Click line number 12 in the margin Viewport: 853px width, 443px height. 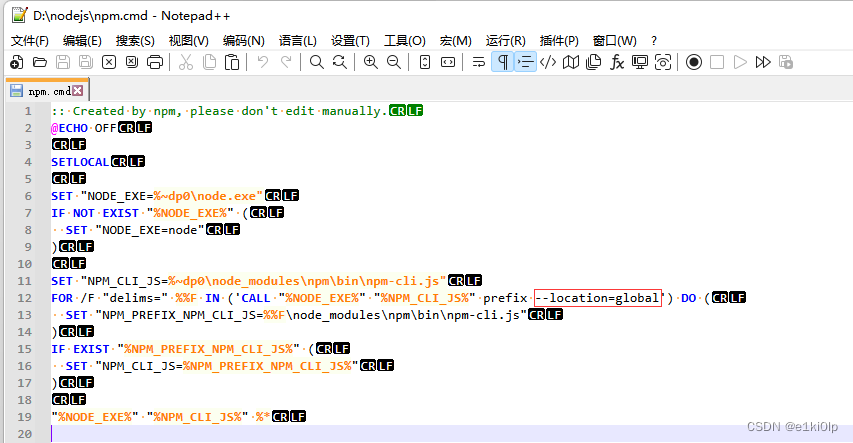[24, 298]
